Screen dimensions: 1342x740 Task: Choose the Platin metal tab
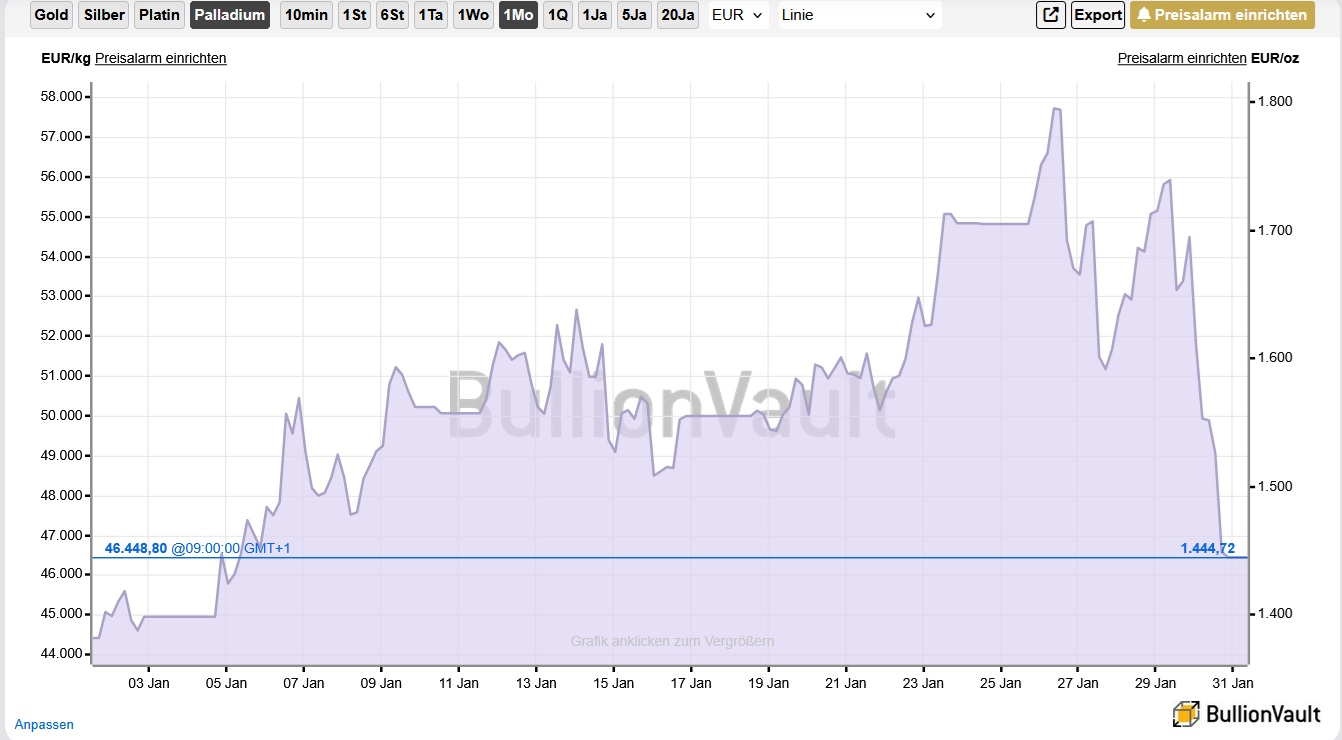[159, 15]
